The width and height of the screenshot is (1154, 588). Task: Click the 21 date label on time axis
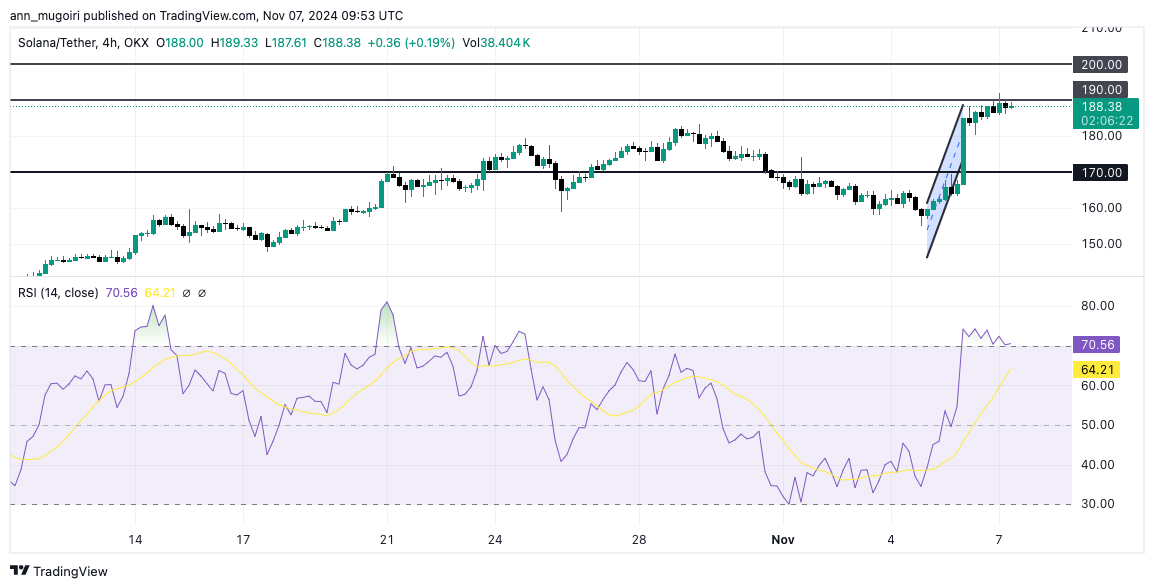point(386,539)
